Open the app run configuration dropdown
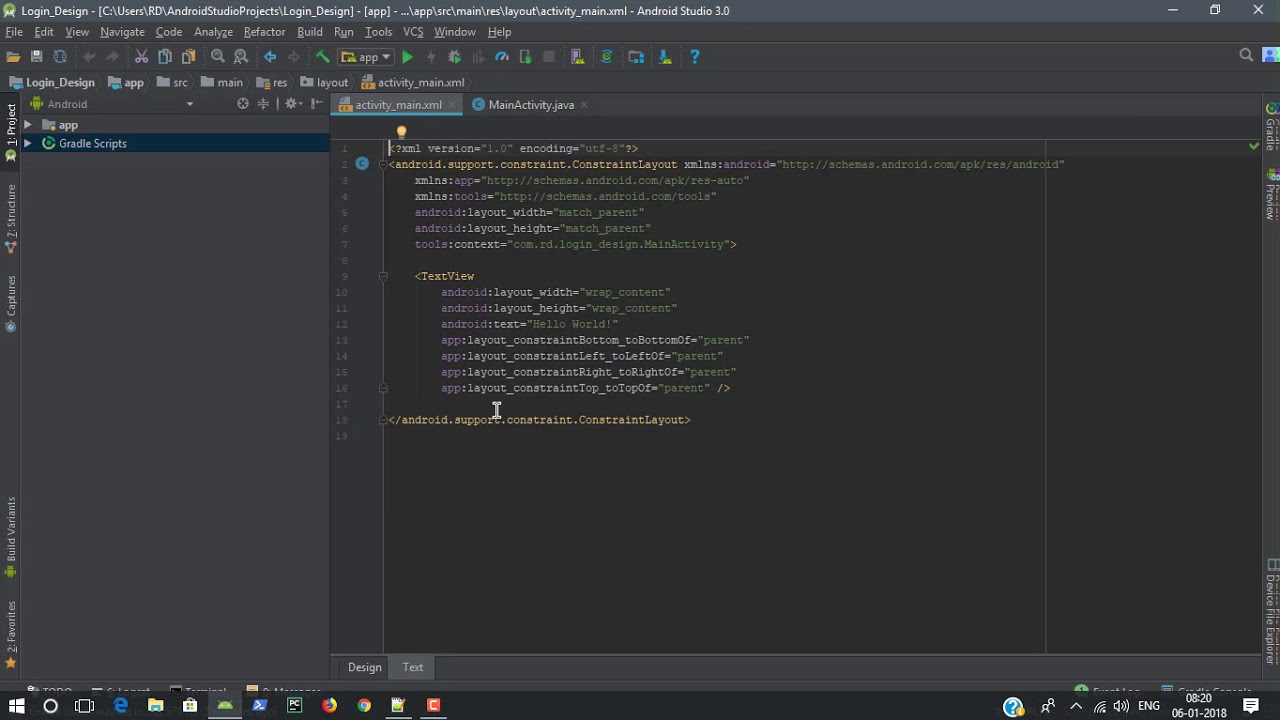The height and width of the screenshot is (720, 1280). point(367,57)
